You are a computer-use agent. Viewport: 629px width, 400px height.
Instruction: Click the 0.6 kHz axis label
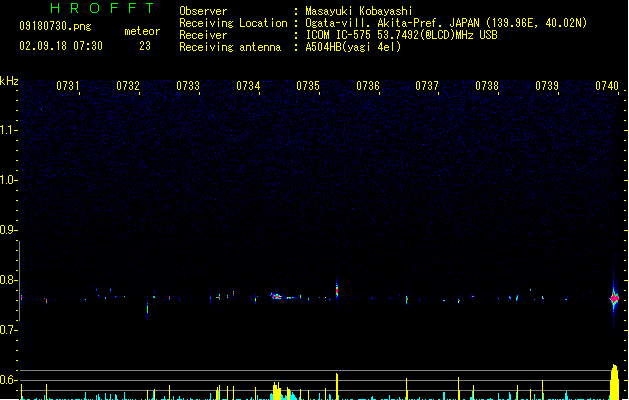click(x=8, y=380)
